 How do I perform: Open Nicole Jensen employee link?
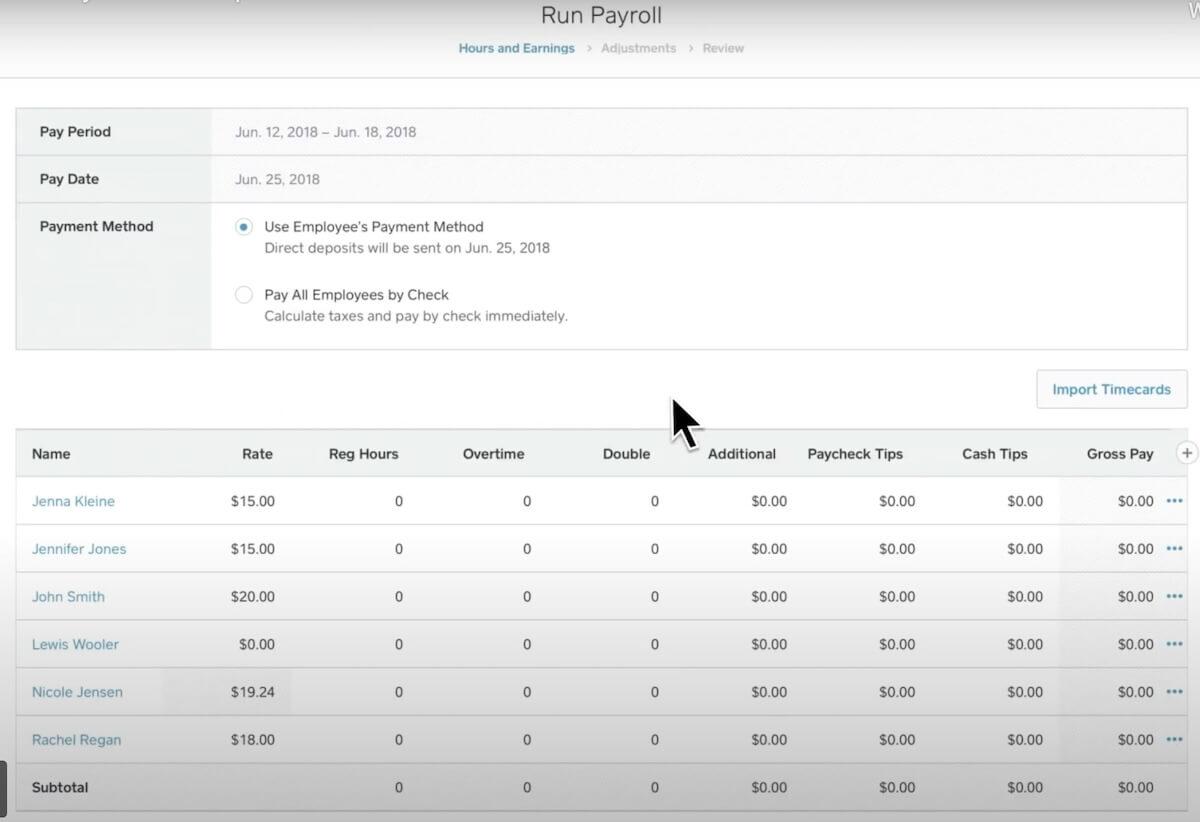(78, 692)
